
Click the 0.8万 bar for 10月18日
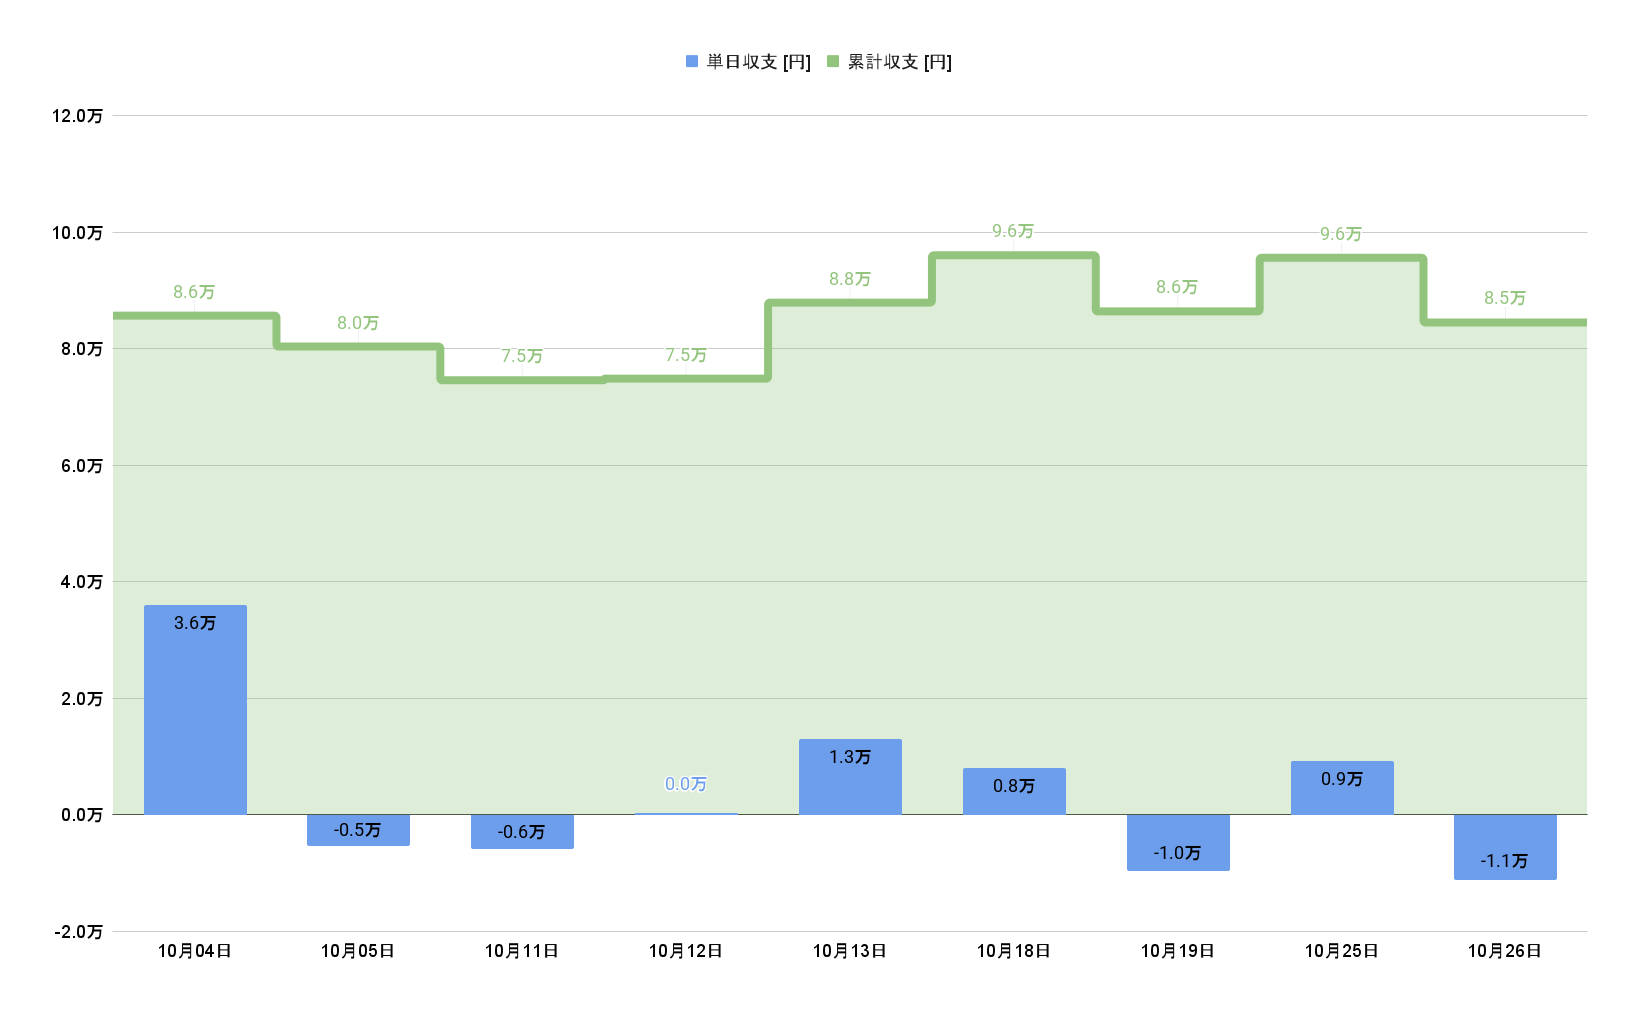click(x=1014, y=791)
